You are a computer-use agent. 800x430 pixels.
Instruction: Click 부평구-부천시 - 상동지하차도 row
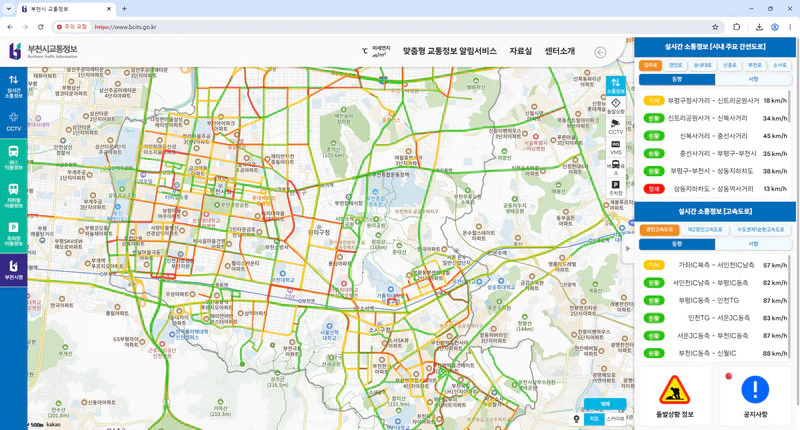click(715, 171)
